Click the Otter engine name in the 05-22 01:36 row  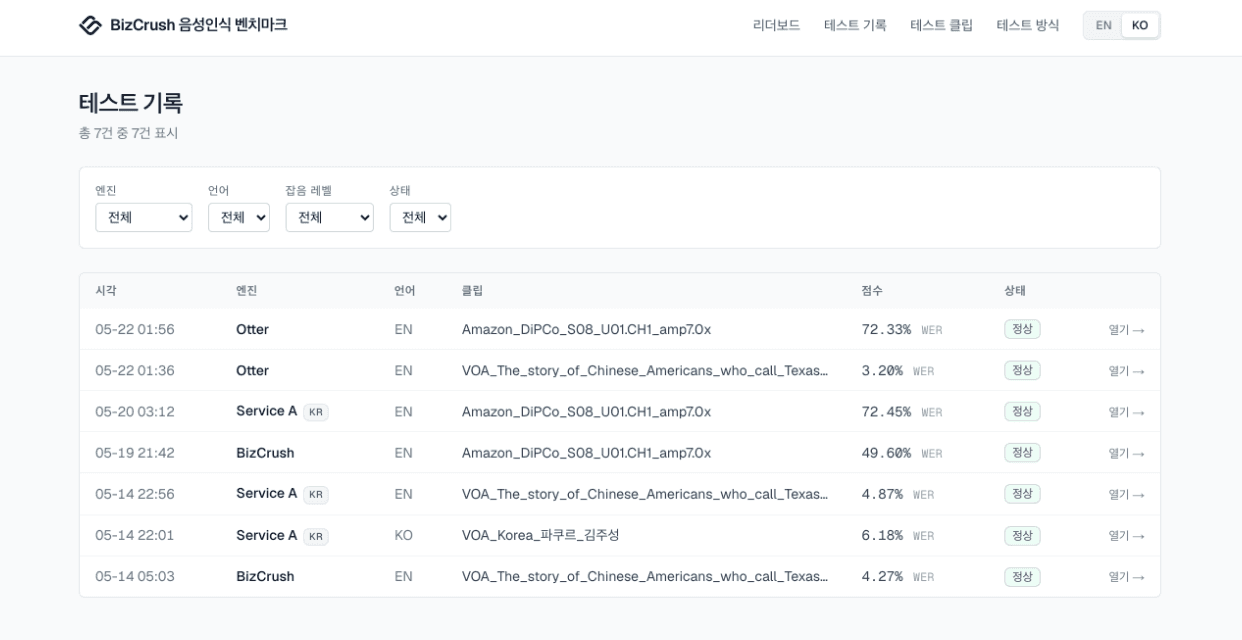[252, 371]
